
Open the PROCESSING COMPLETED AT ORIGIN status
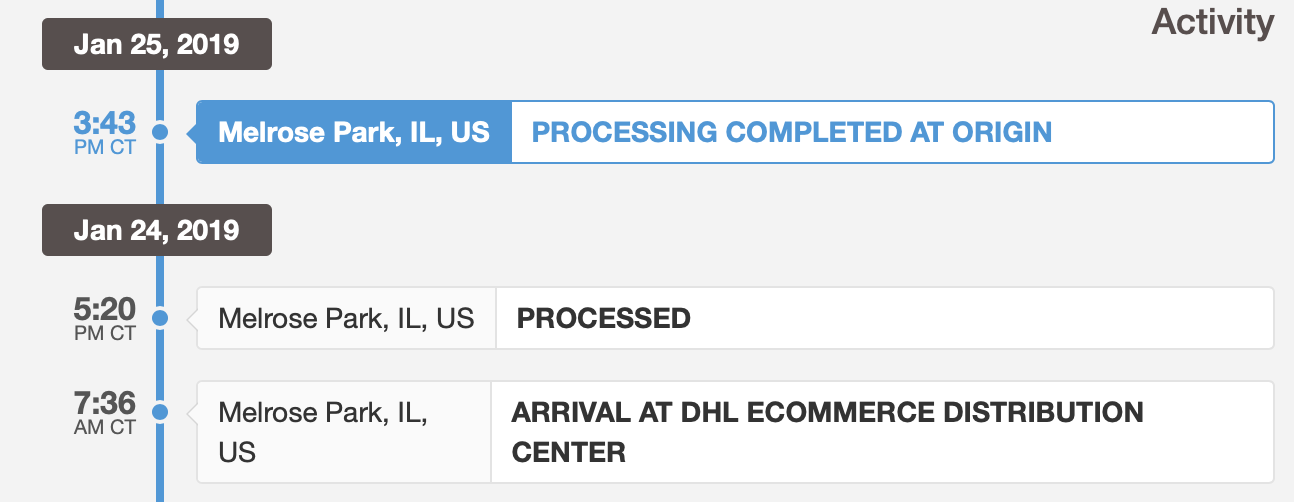coord(791,132)
